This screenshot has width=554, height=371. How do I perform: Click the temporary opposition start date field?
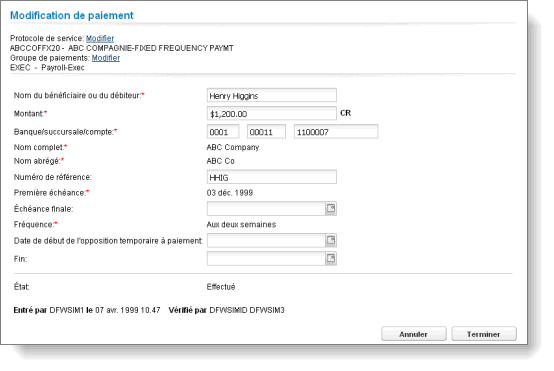coord(266,241)
